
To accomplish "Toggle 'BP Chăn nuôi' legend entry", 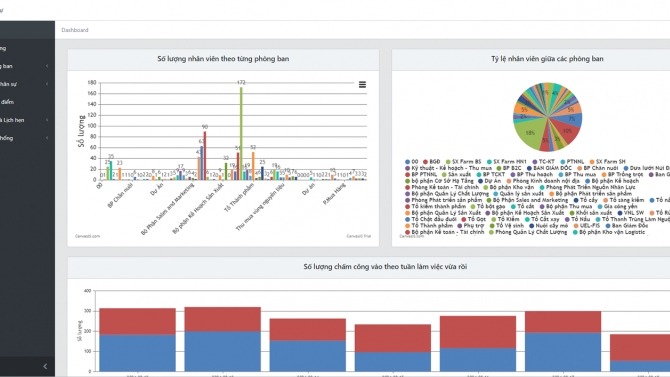I will 598,168.
